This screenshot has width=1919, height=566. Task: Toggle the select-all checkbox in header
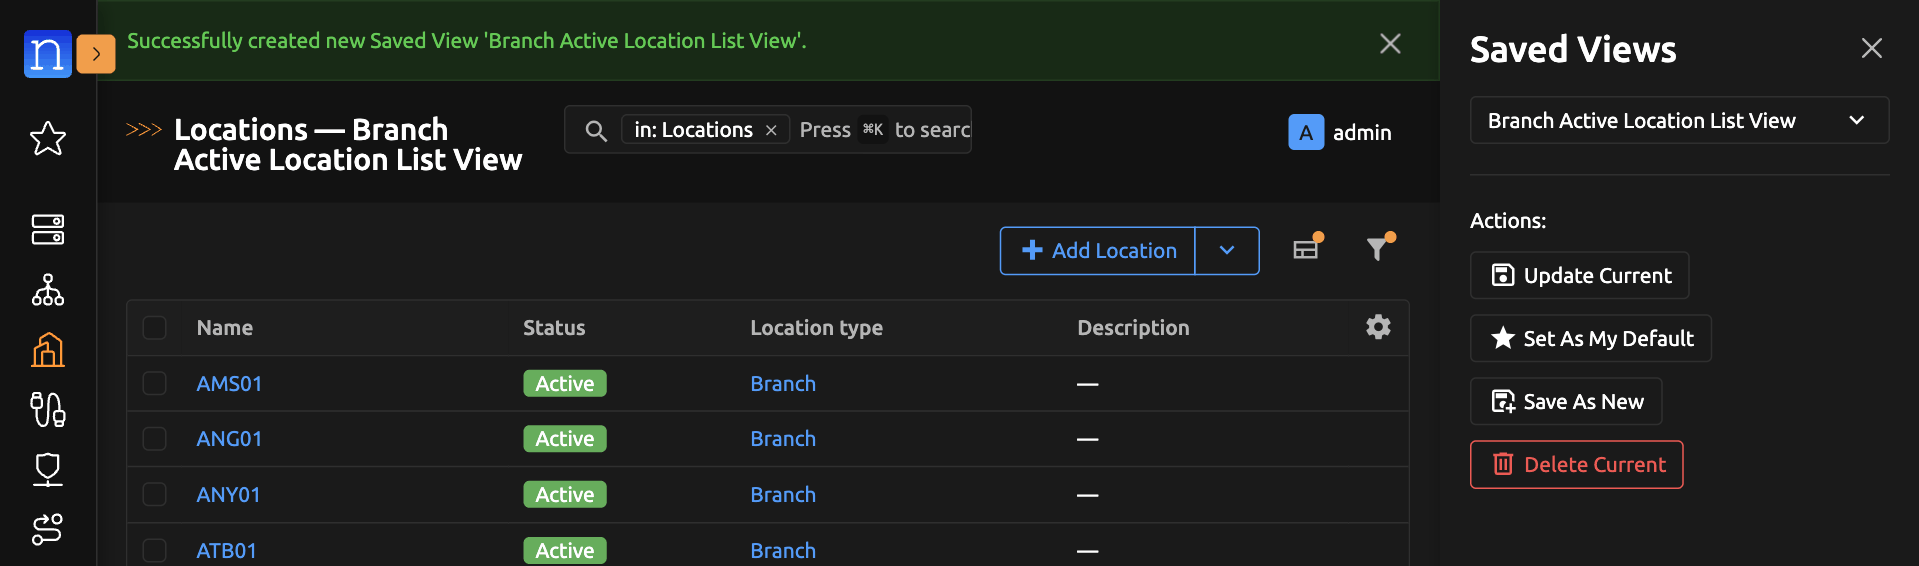tap(155, 328)
